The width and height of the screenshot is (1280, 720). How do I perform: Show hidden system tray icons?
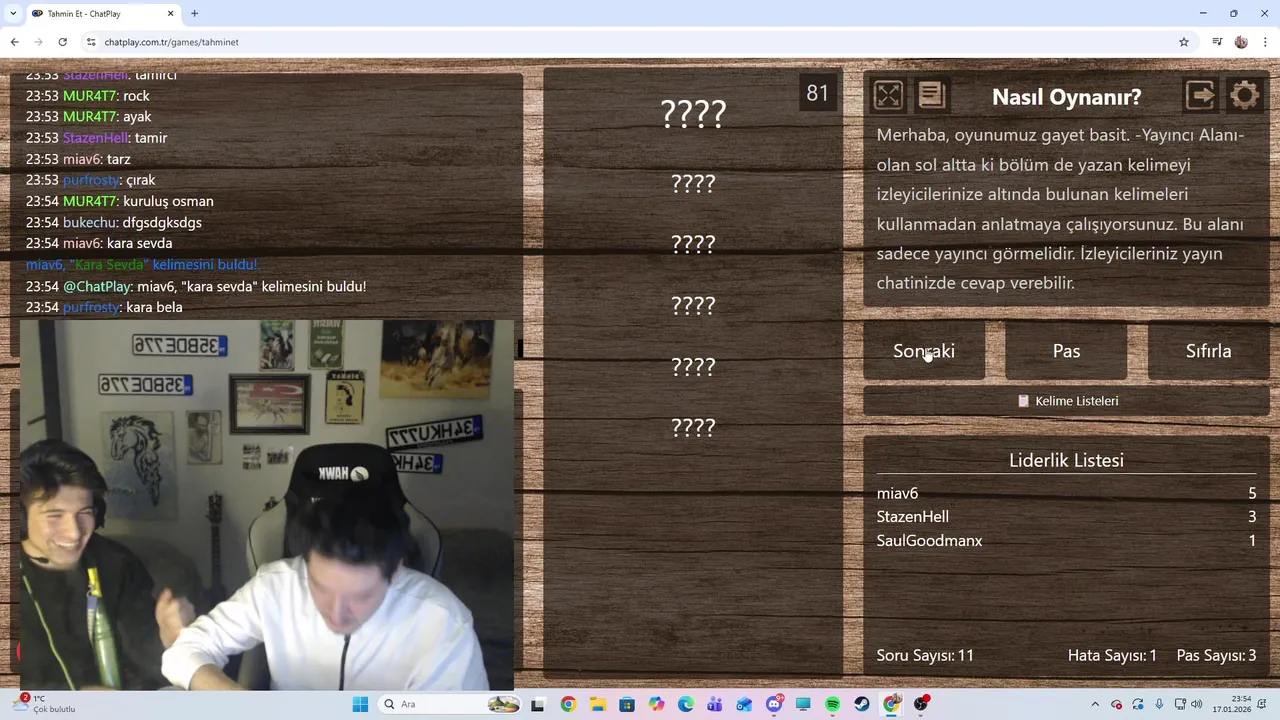click(1095, 704)
